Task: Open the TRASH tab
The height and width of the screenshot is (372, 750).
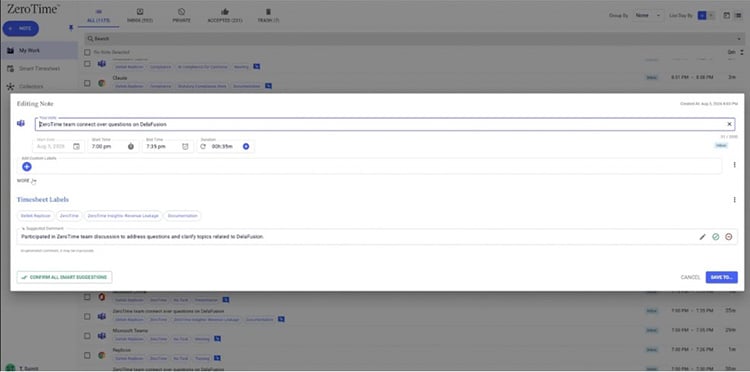Action: click(268, 15)
